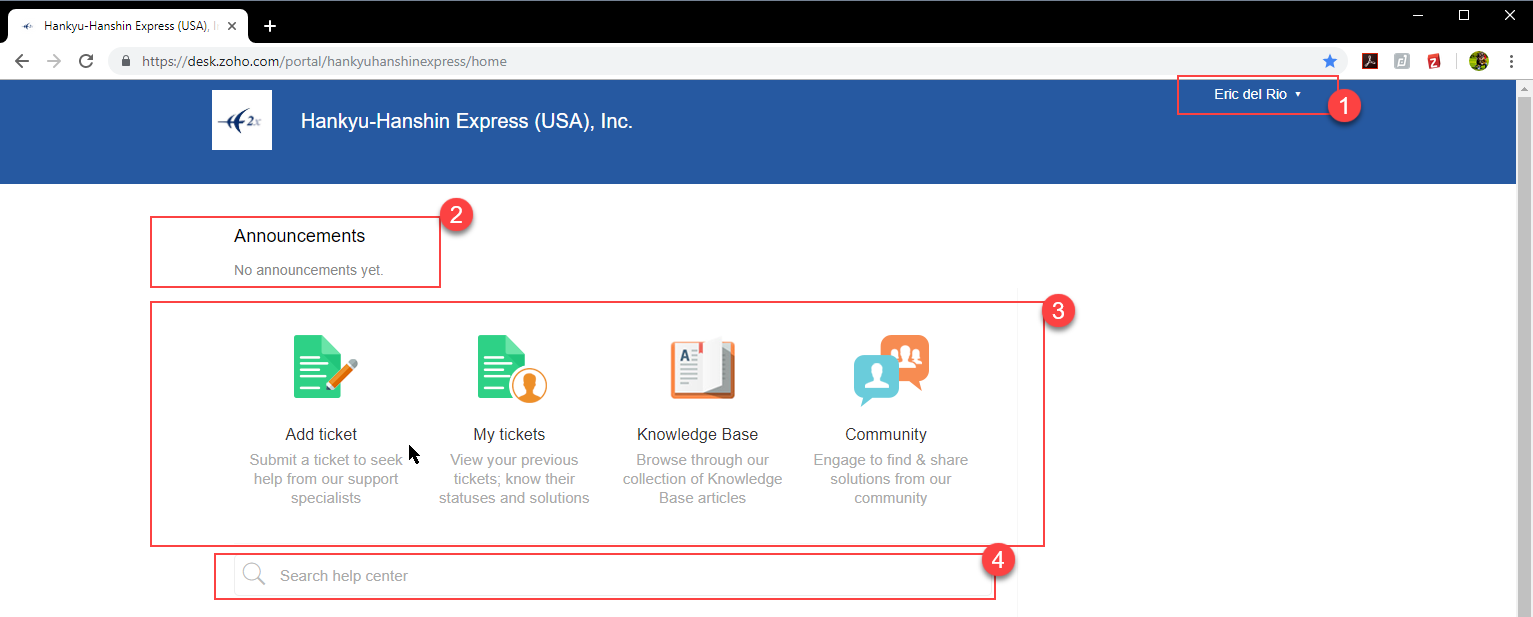
Task: Click 'Engage to find & share' description
Action: [891, 479]
